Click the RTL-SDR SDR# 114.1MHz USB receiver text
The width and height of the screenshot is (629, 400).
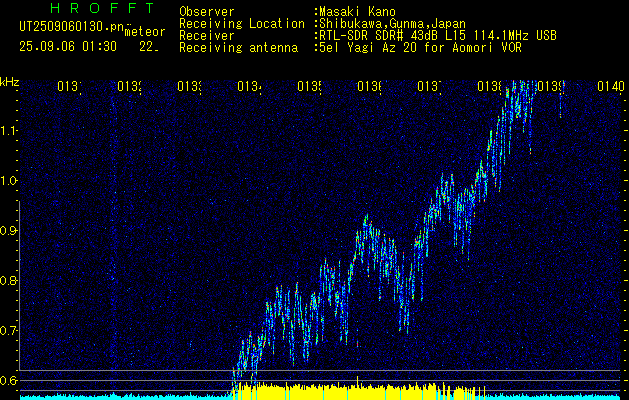pos(438,36)
